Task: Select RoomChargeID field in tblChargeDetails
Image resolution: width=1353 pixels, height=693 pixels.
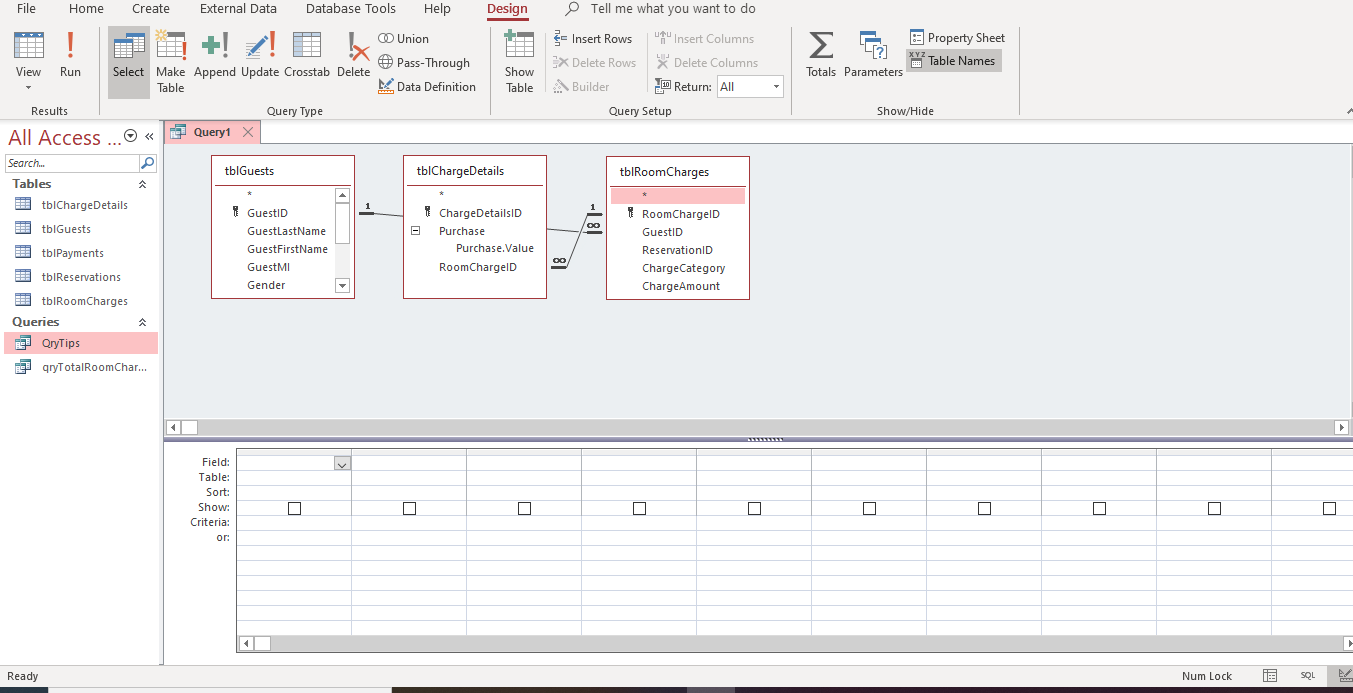Action: click(x=478, y=267)
